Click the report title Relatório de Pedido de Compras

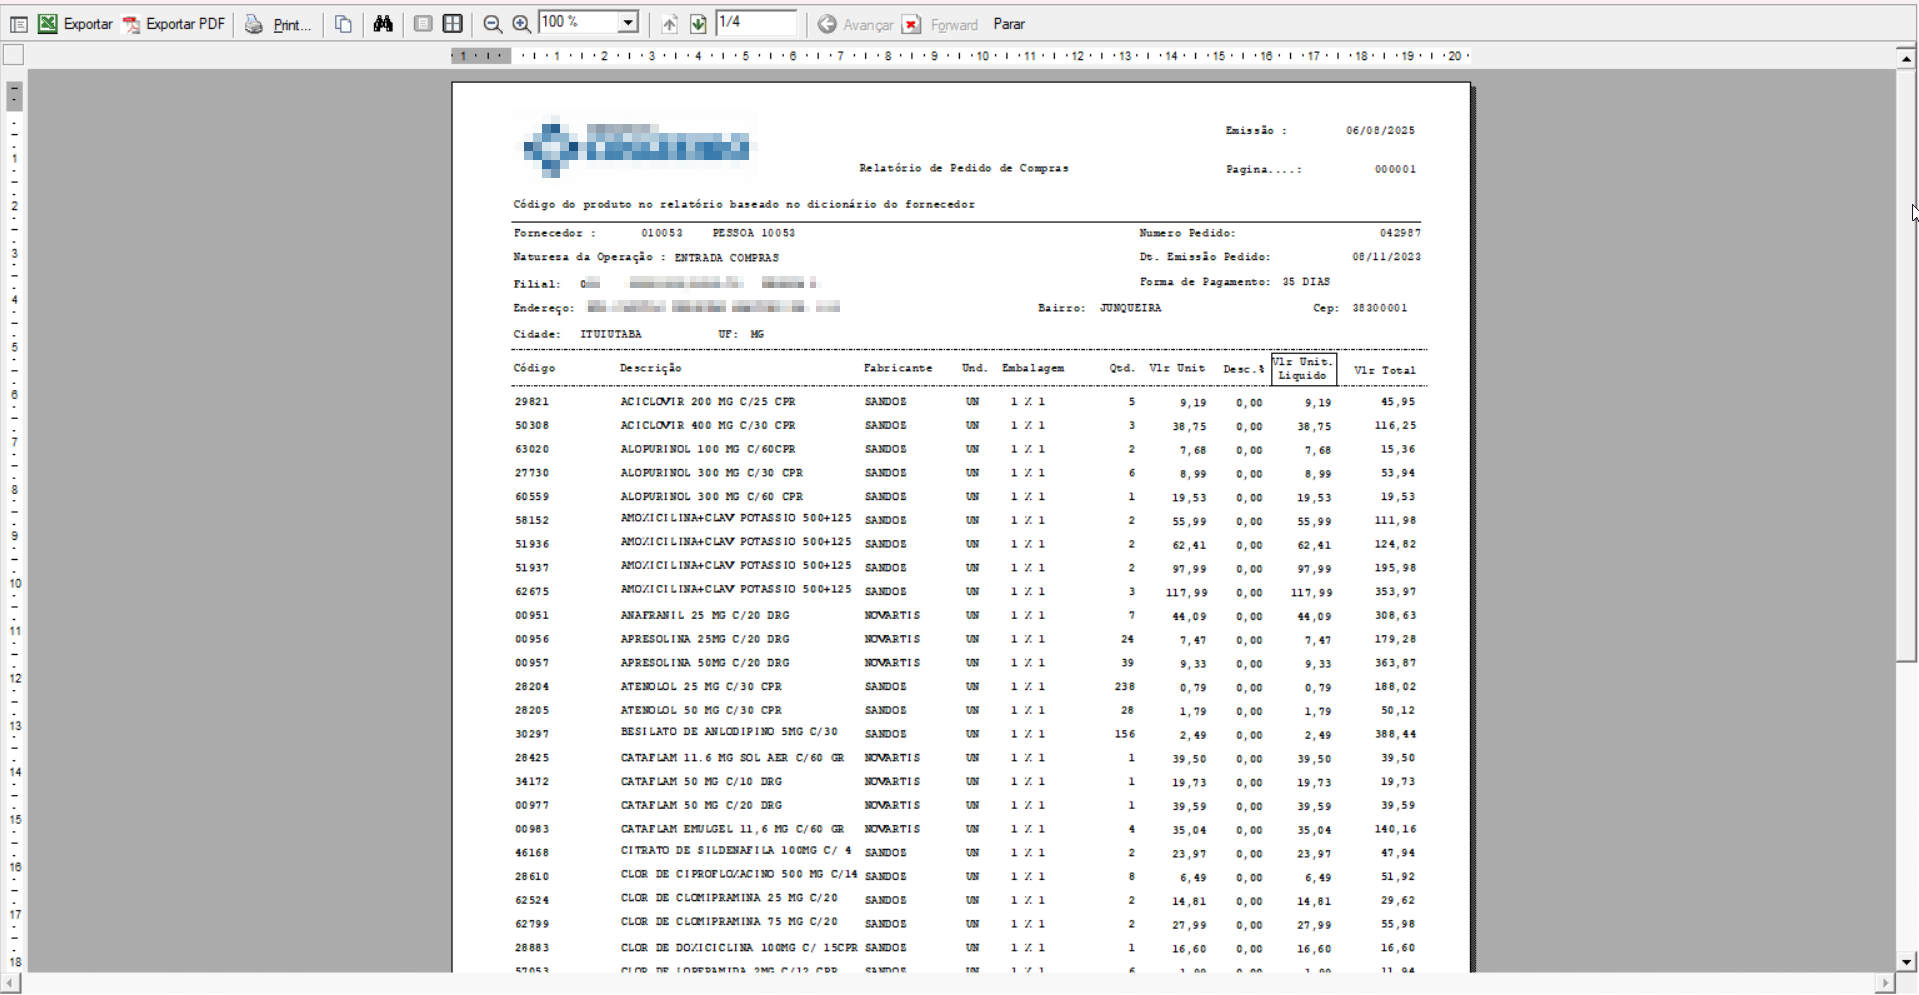964,168
